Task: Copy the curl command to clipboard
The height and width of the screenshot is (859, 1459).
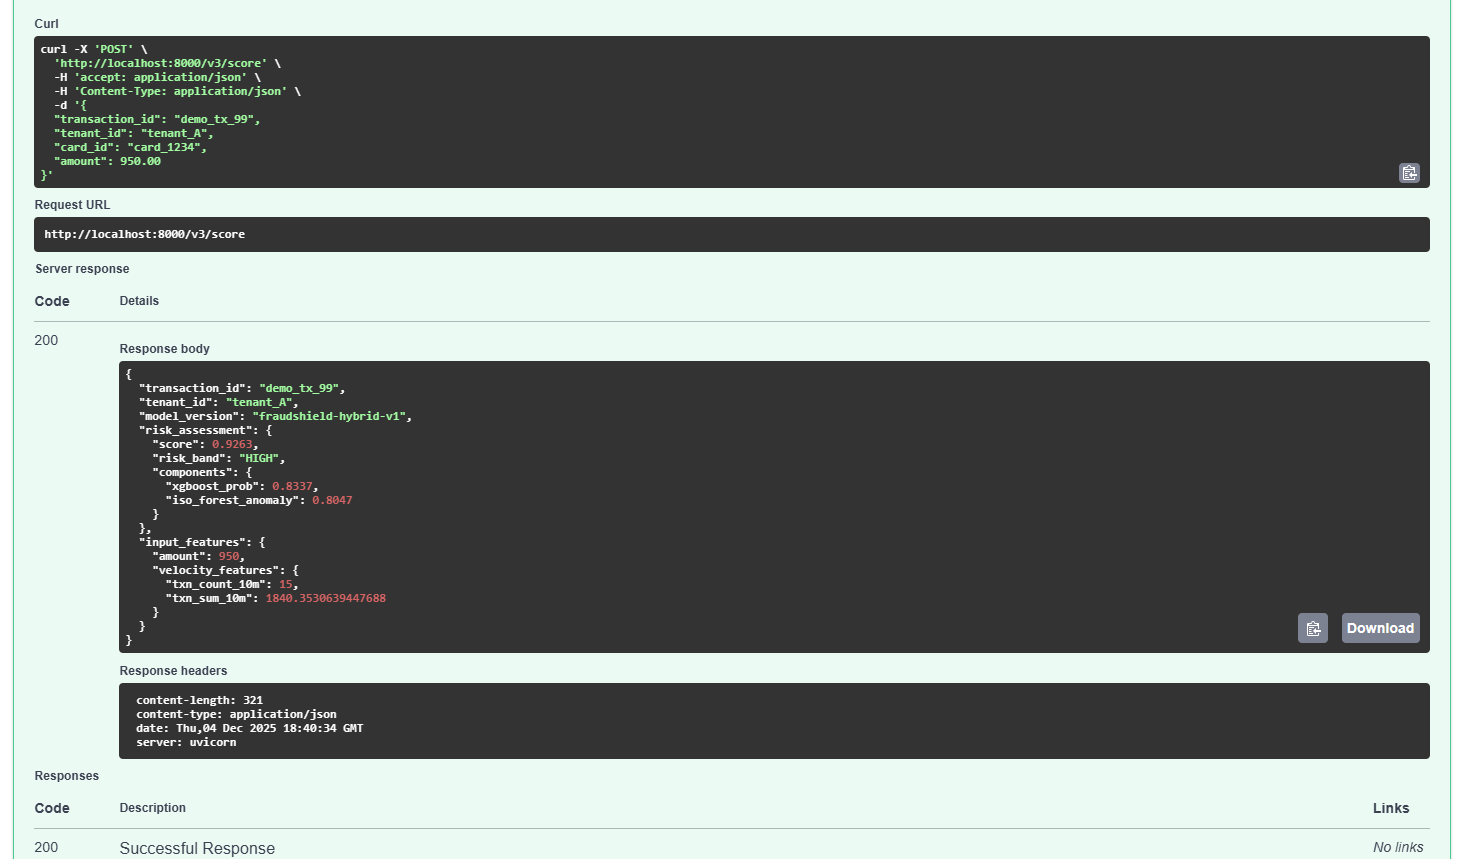Action: pos(1409,173)
